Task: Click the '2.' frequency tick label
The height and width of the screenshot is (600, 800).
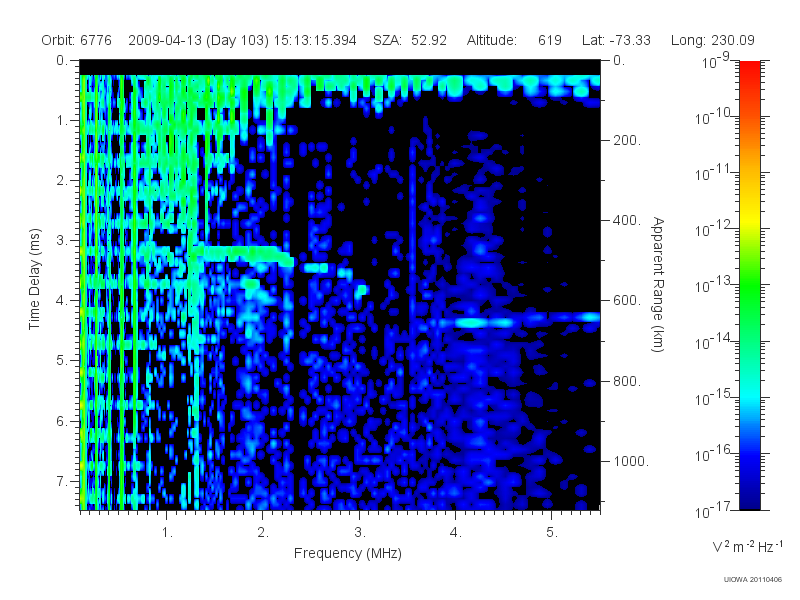Action: (263, 533)
